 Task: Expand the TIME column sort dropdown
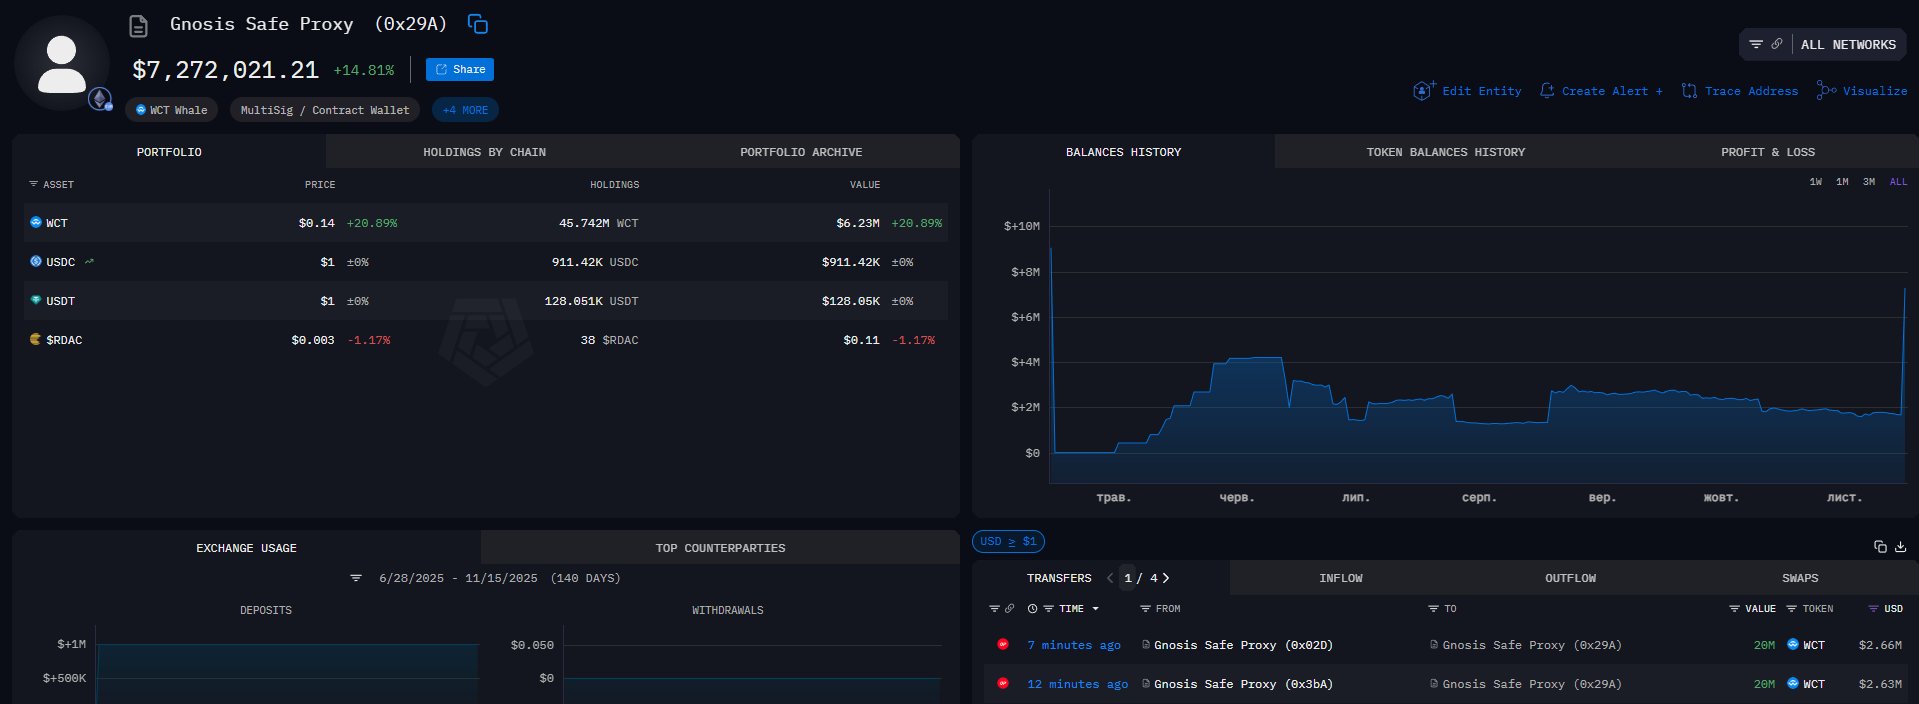(x=1095, y=609)
